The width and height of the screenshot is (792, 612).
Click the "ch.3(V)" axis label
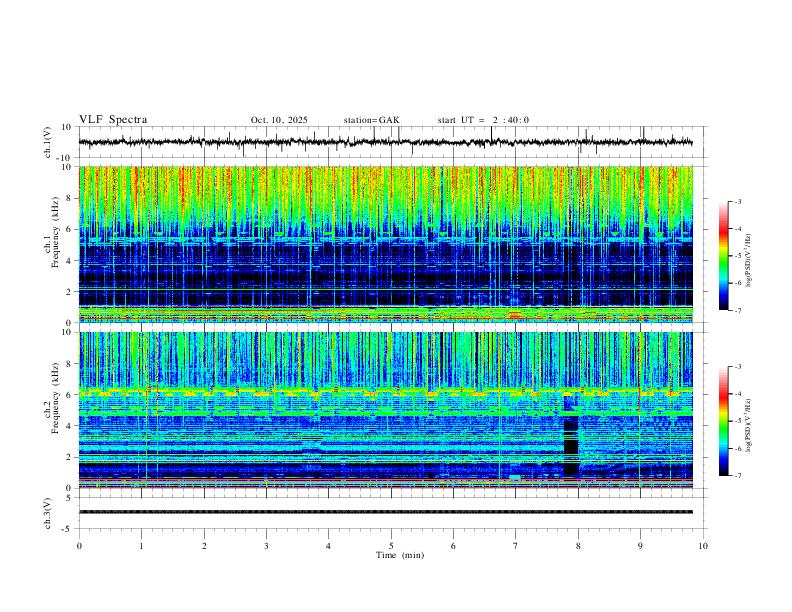[48, 513]
